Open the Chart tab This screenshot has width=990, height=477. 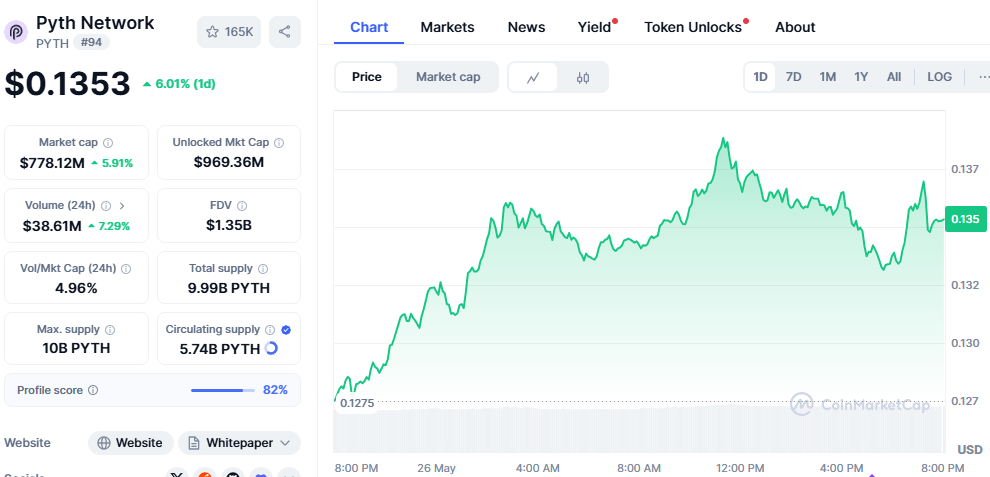pos(369,27)
